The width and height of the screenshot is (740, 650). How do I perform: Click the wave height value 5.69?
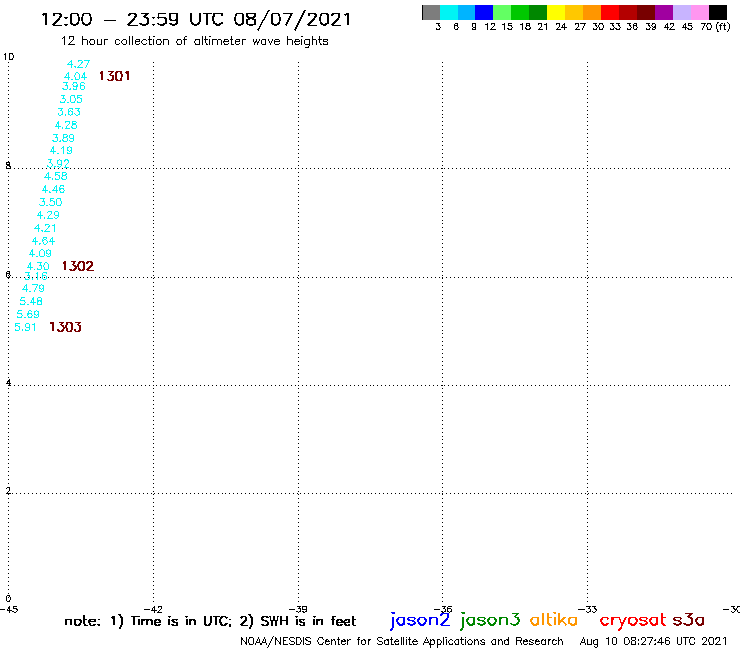[x=28, y=314]
